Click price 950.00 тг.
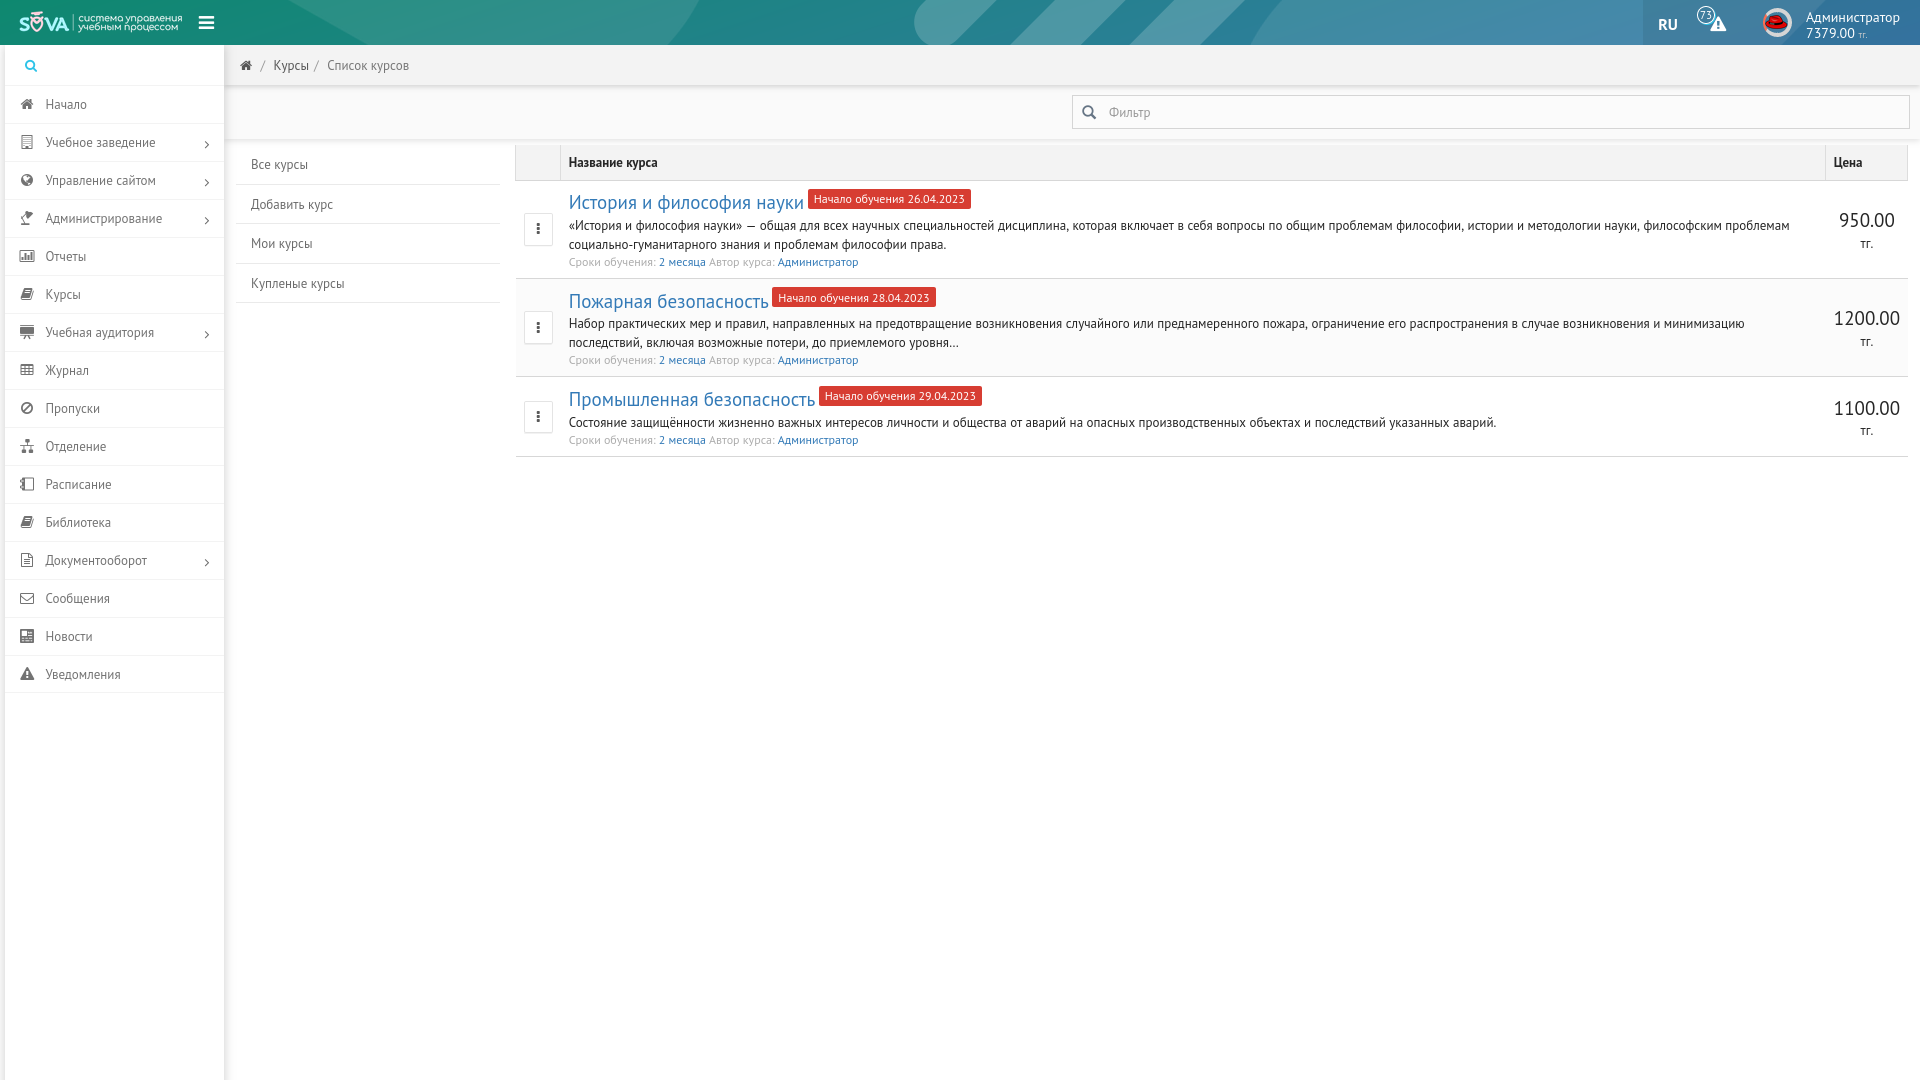The height and width of the screenshot is (1080, 1920). 1866,229
